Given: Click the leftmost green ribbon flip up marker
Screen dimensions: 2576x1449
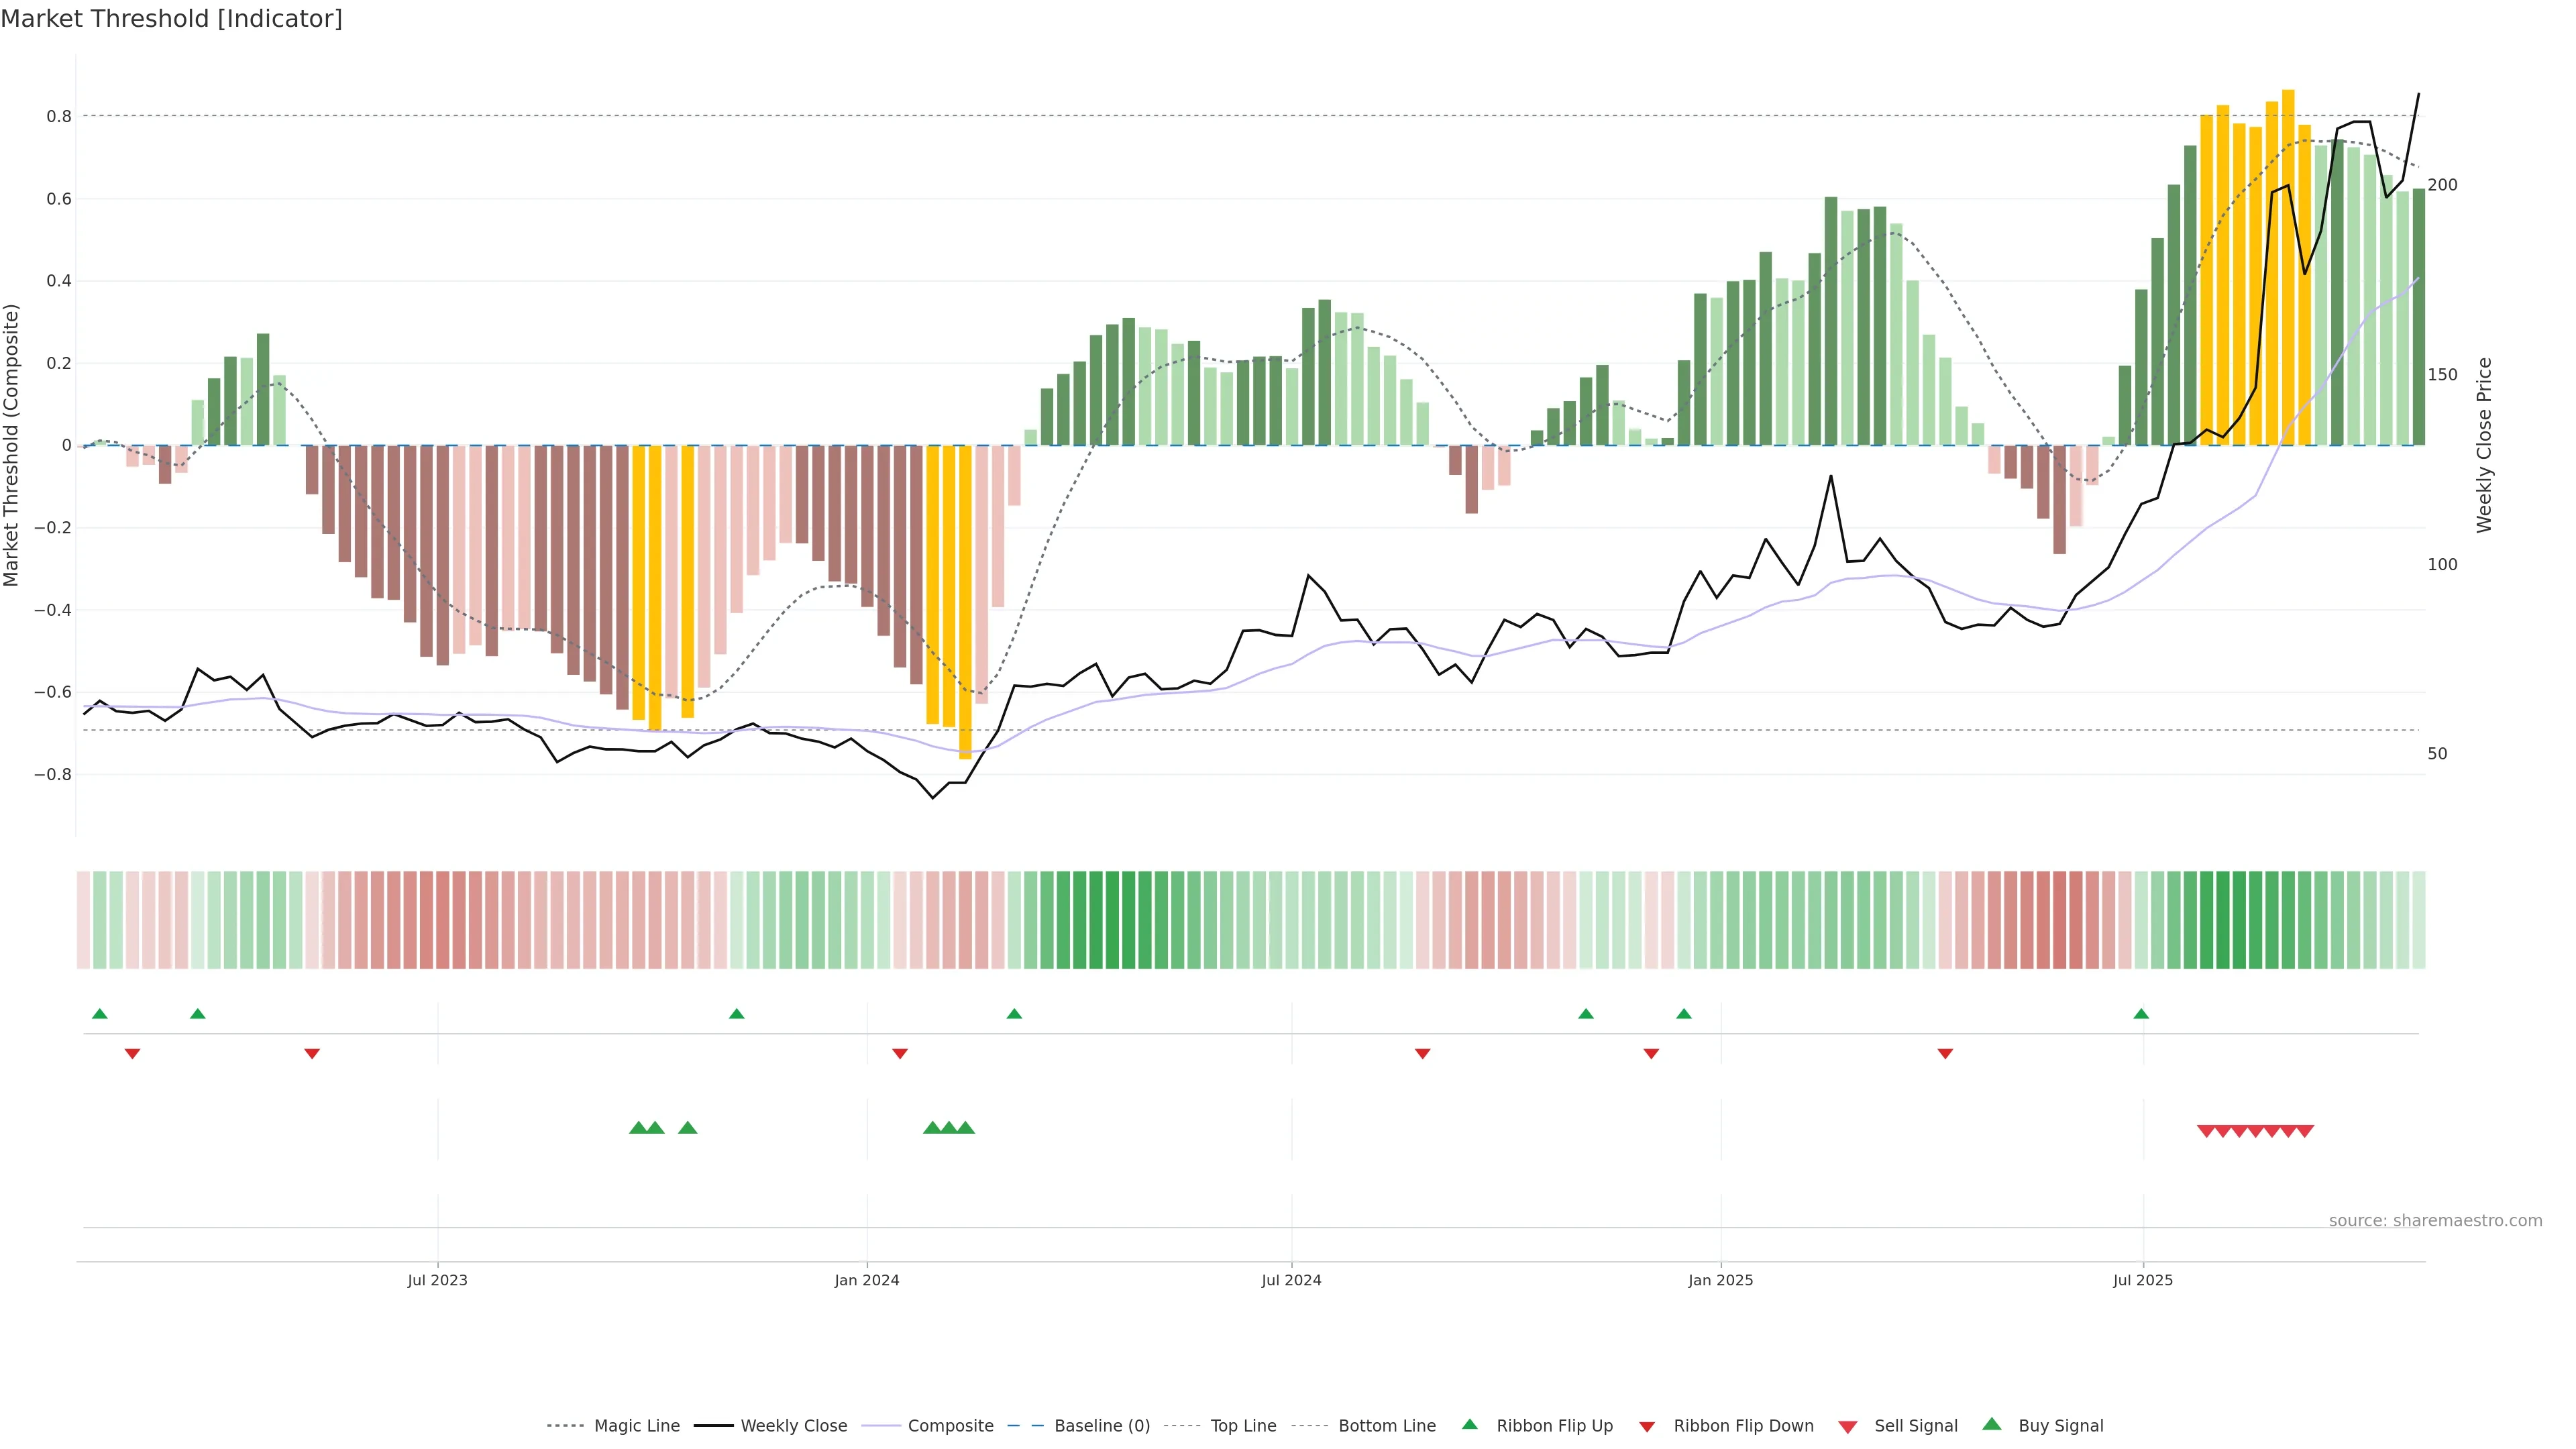Looking at the screenshot, I should [100, 1014].
